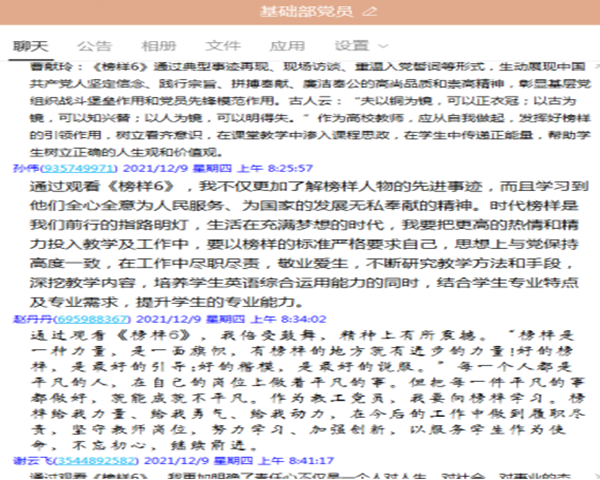Open the 应用 tab
The image size is (600, 480).
click(287, 46)
